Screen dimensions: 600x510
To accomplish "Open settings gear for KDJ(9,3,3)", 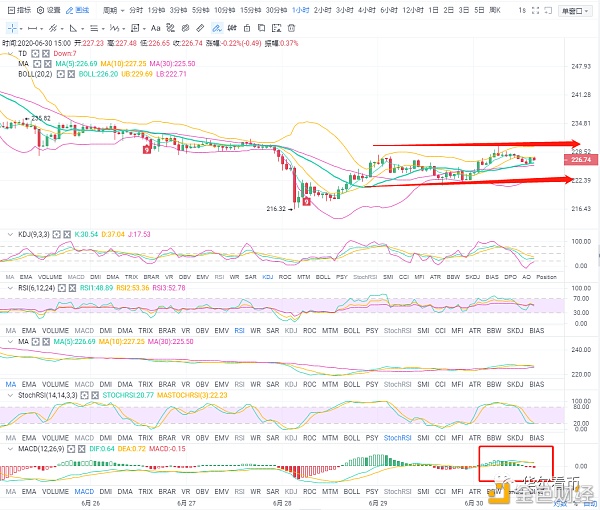I will 57,234.
